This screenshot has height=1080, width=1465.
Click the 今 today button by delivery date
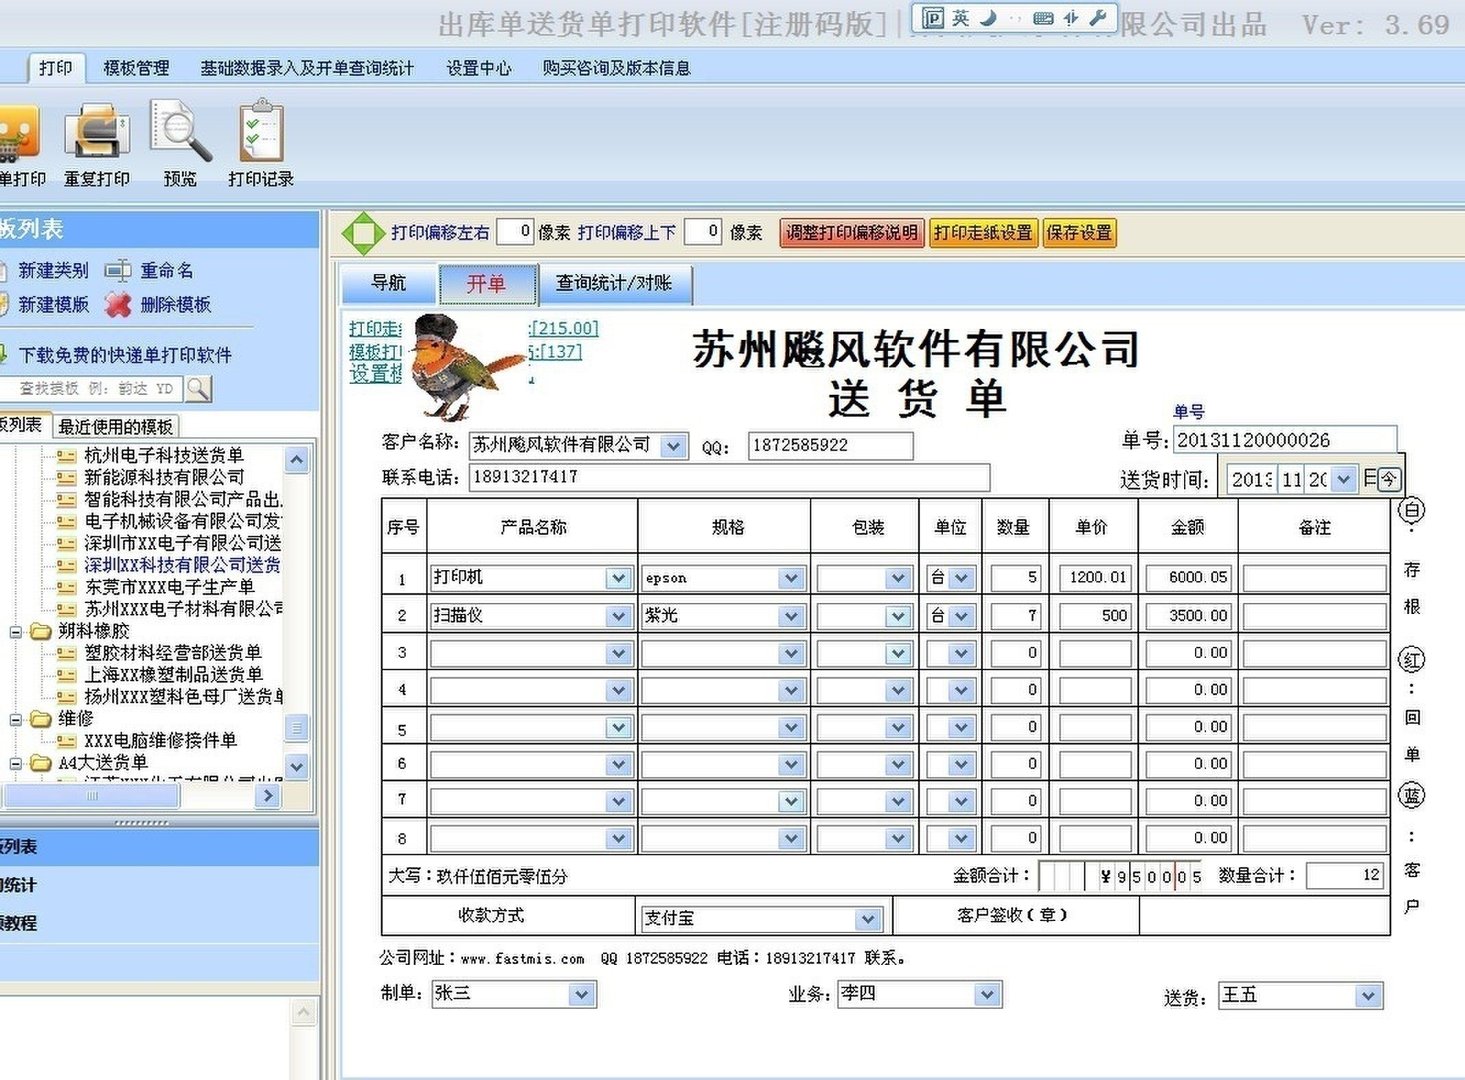coord(1389,479)
